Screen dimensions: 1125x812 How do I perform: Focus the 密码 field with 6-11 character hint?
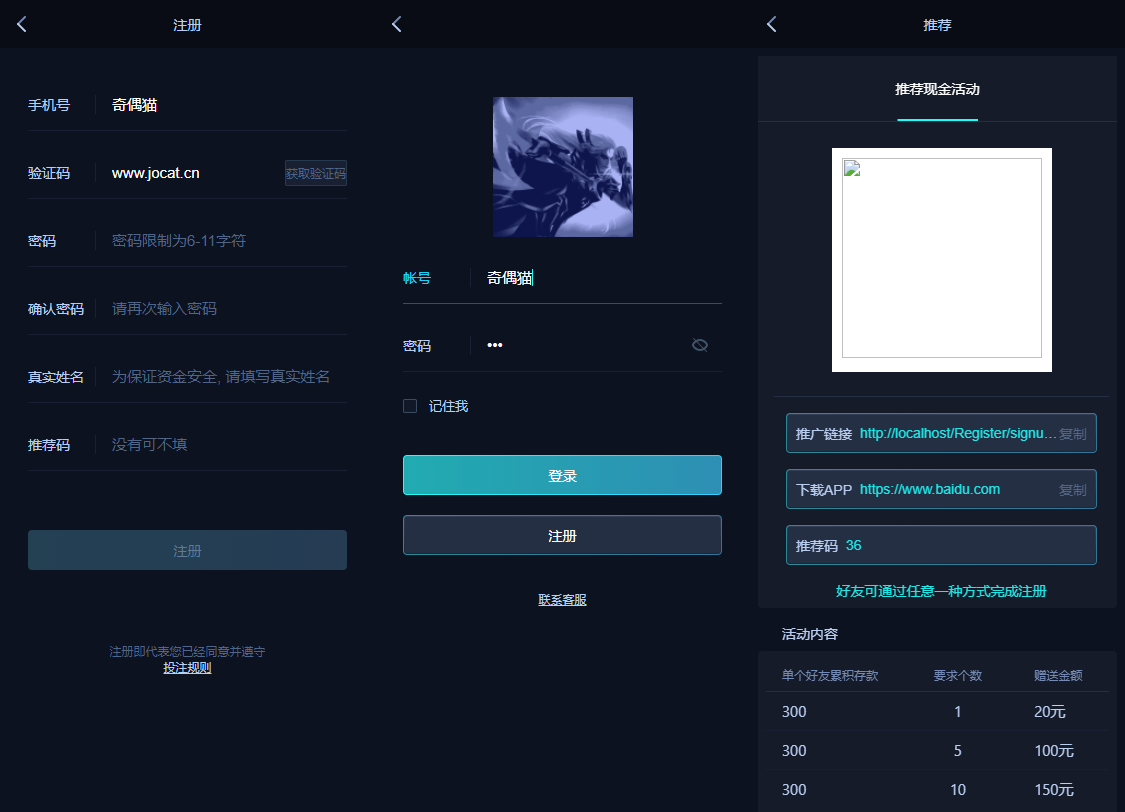coord(228,241)
